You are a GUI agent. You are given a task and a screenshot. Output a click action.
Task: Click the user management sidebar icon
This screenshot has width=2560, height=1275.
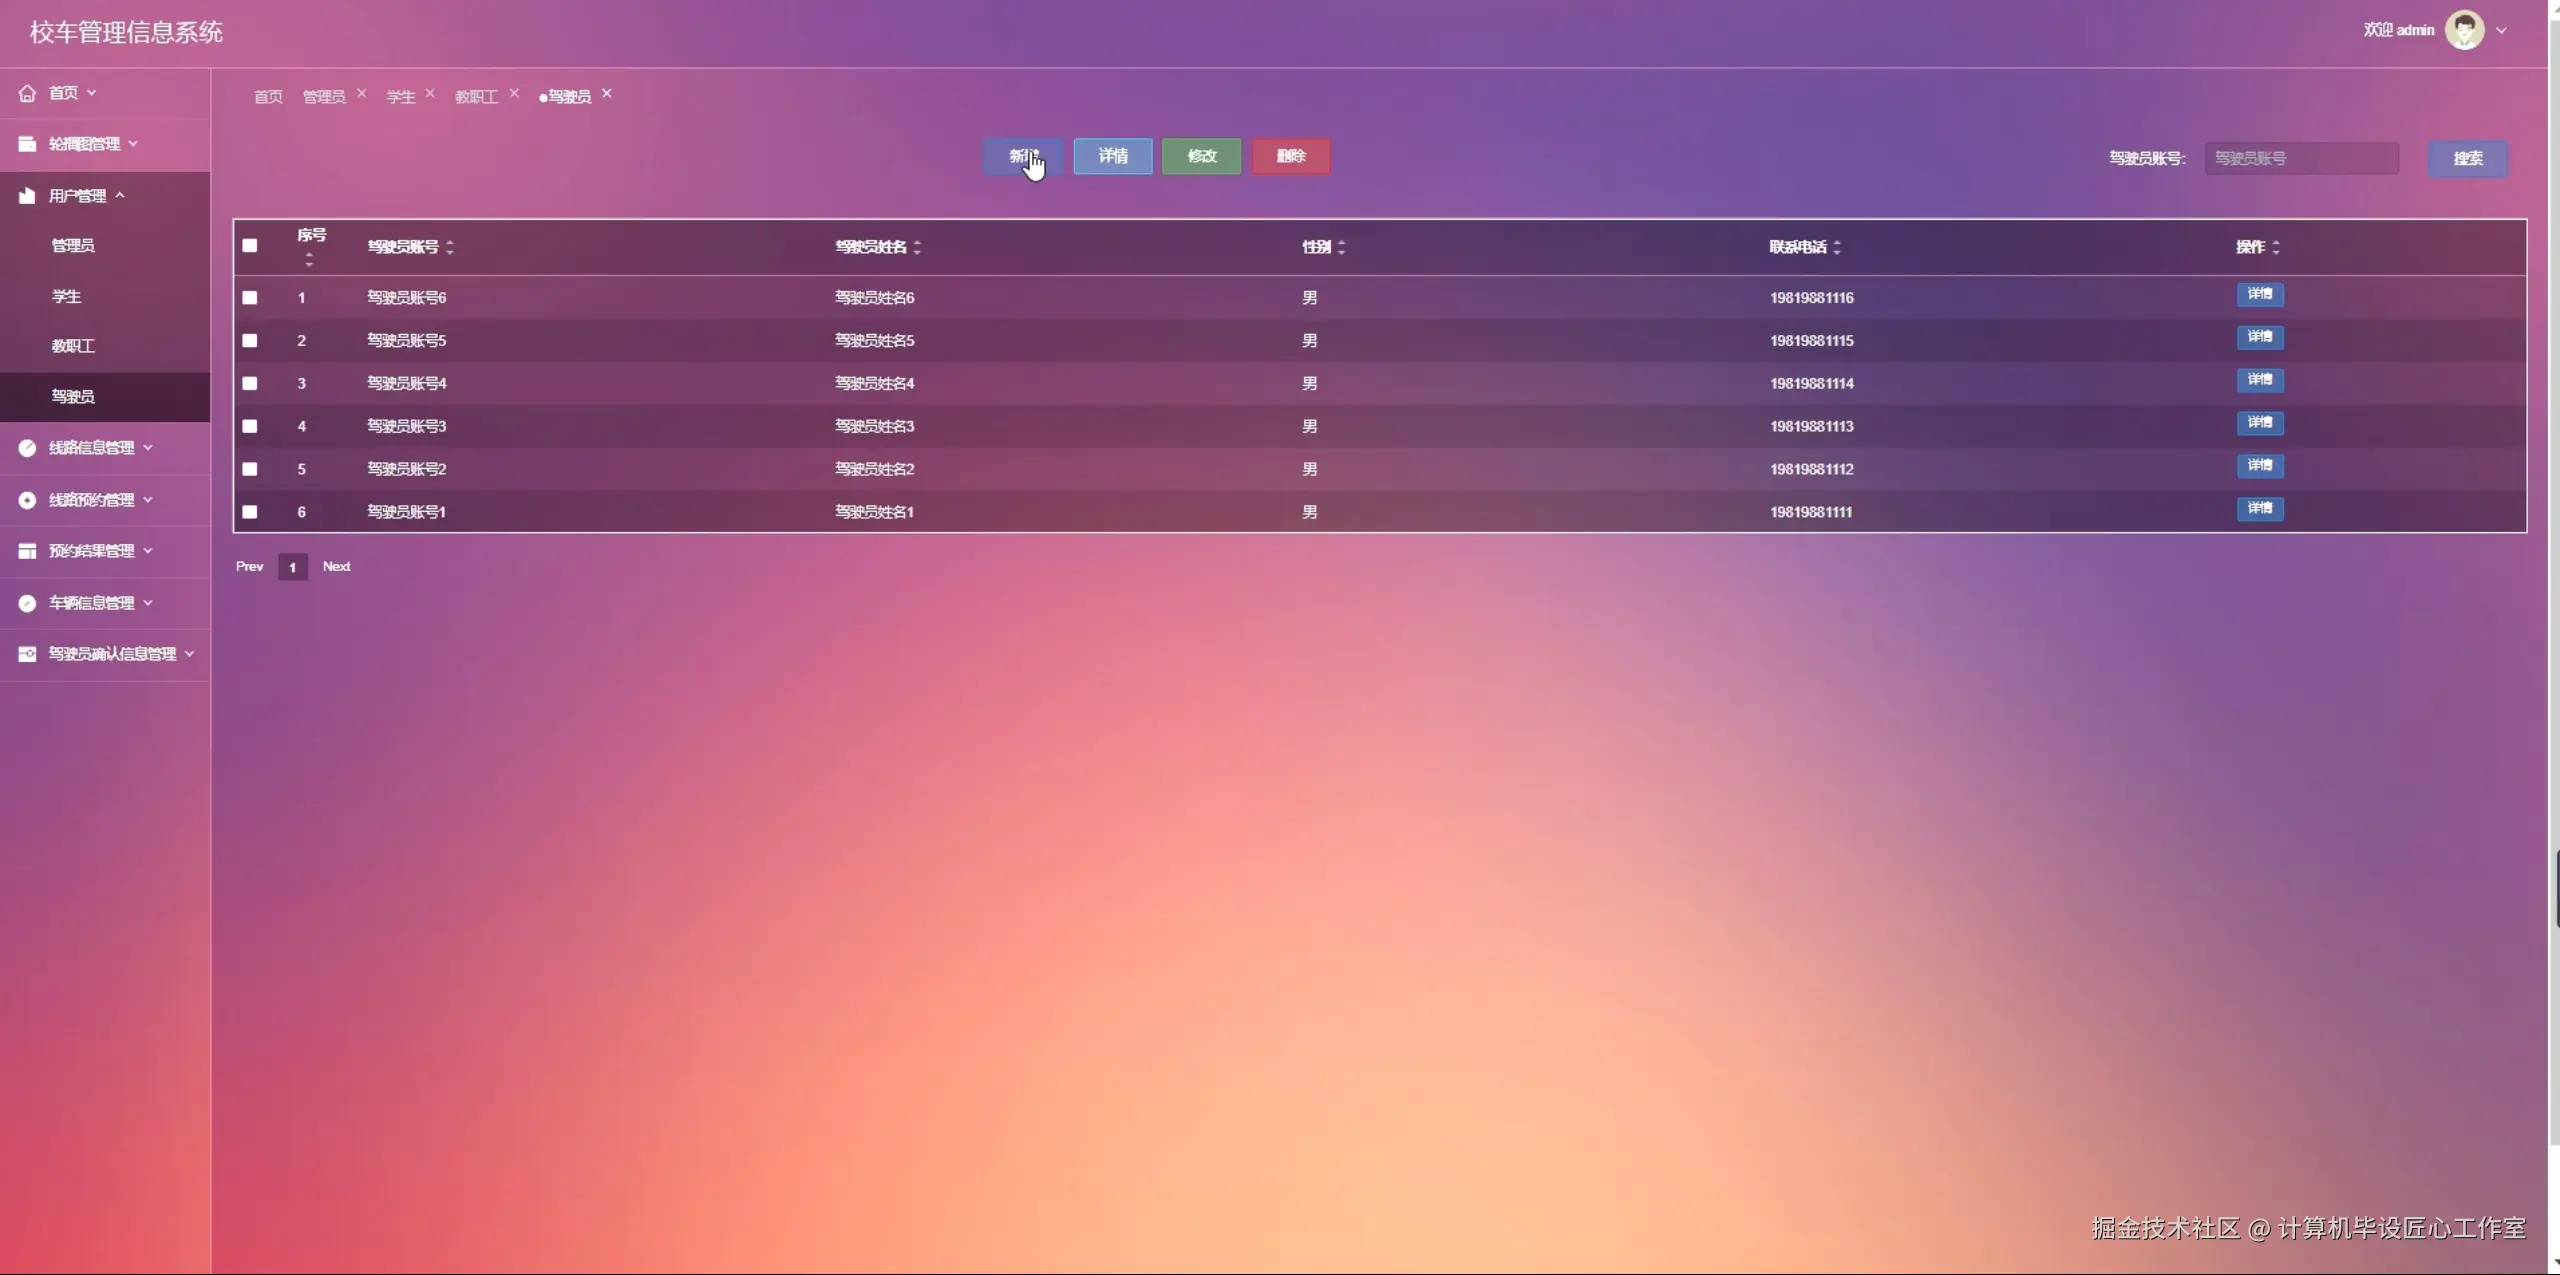click(27, 196)
